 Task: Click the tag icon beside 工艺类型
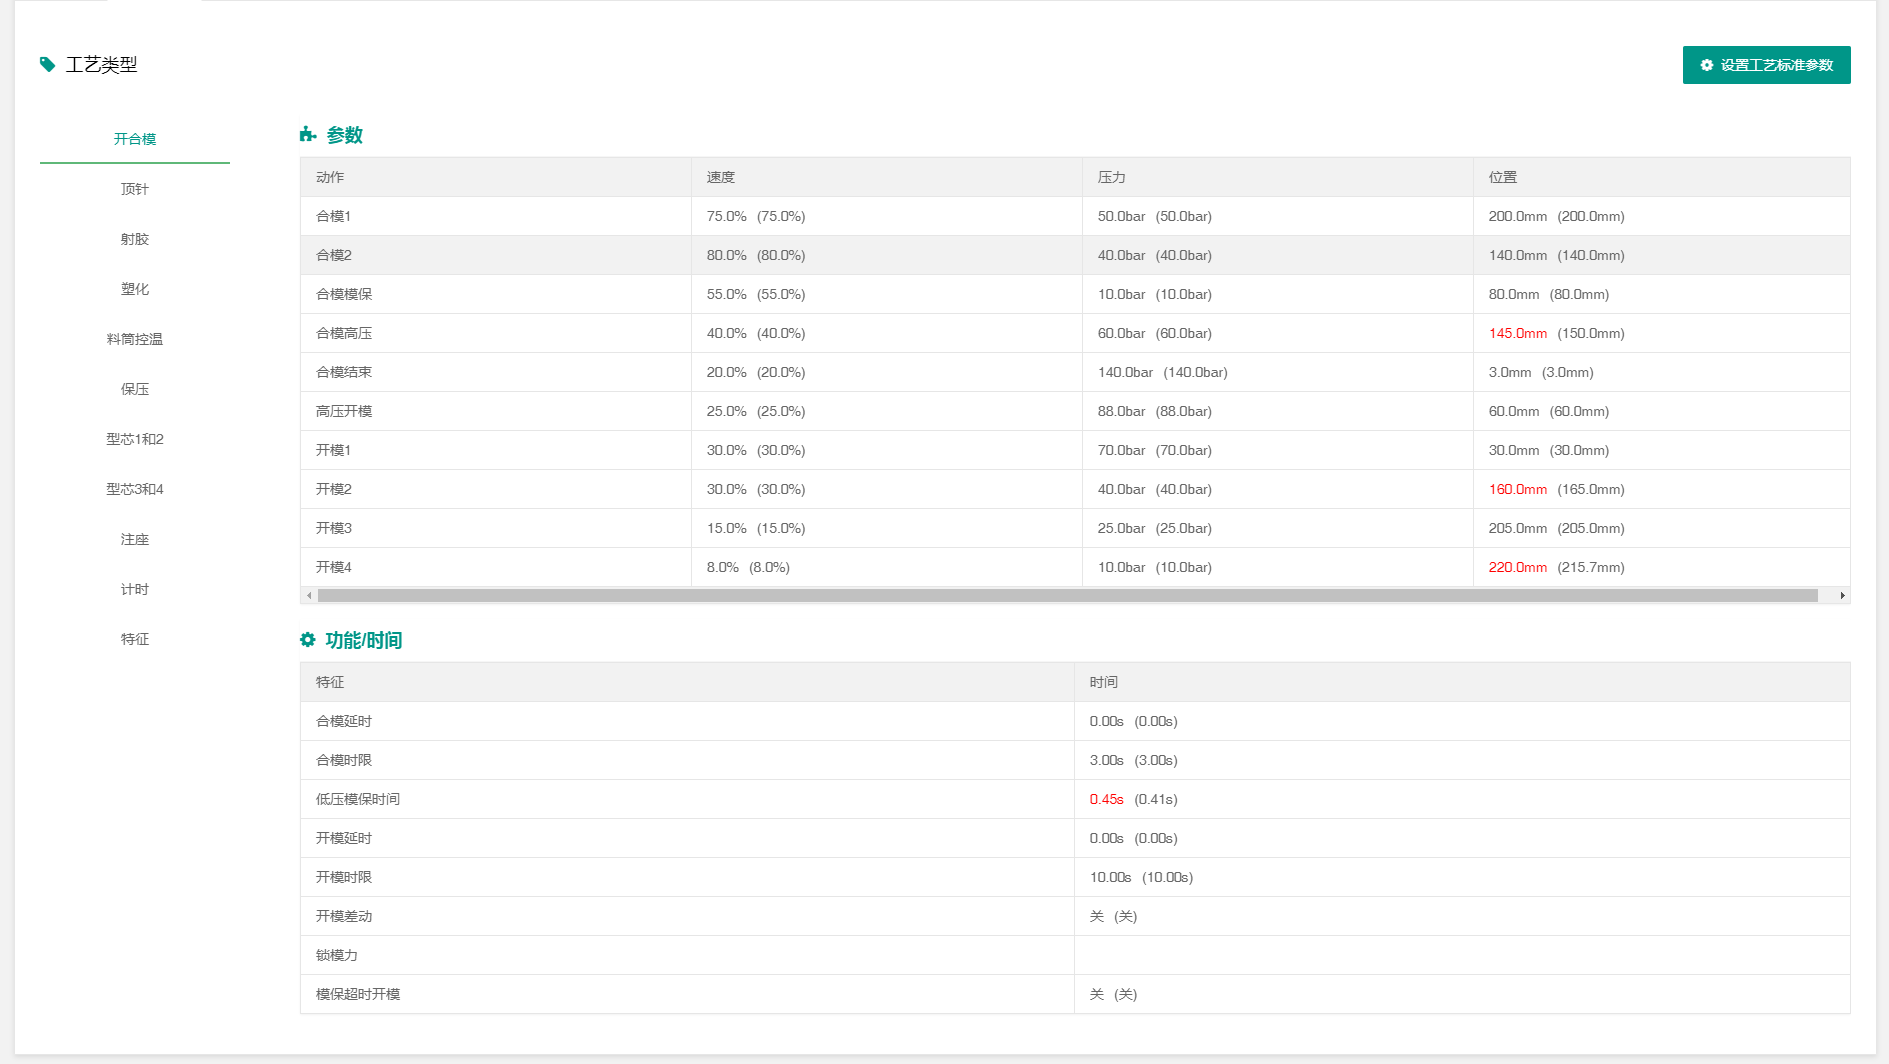(47, 65)
